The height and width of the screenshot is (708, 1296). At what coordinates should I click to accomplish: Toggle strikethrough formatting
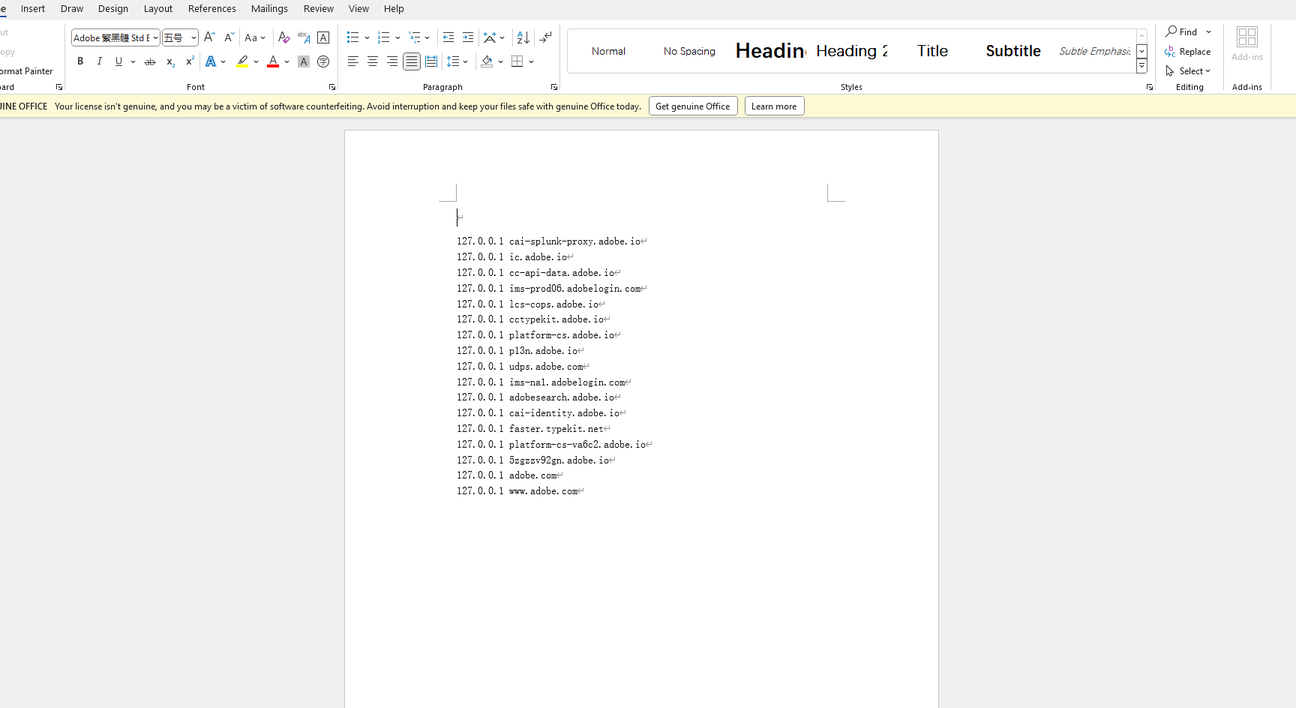[x=150, y=62]
